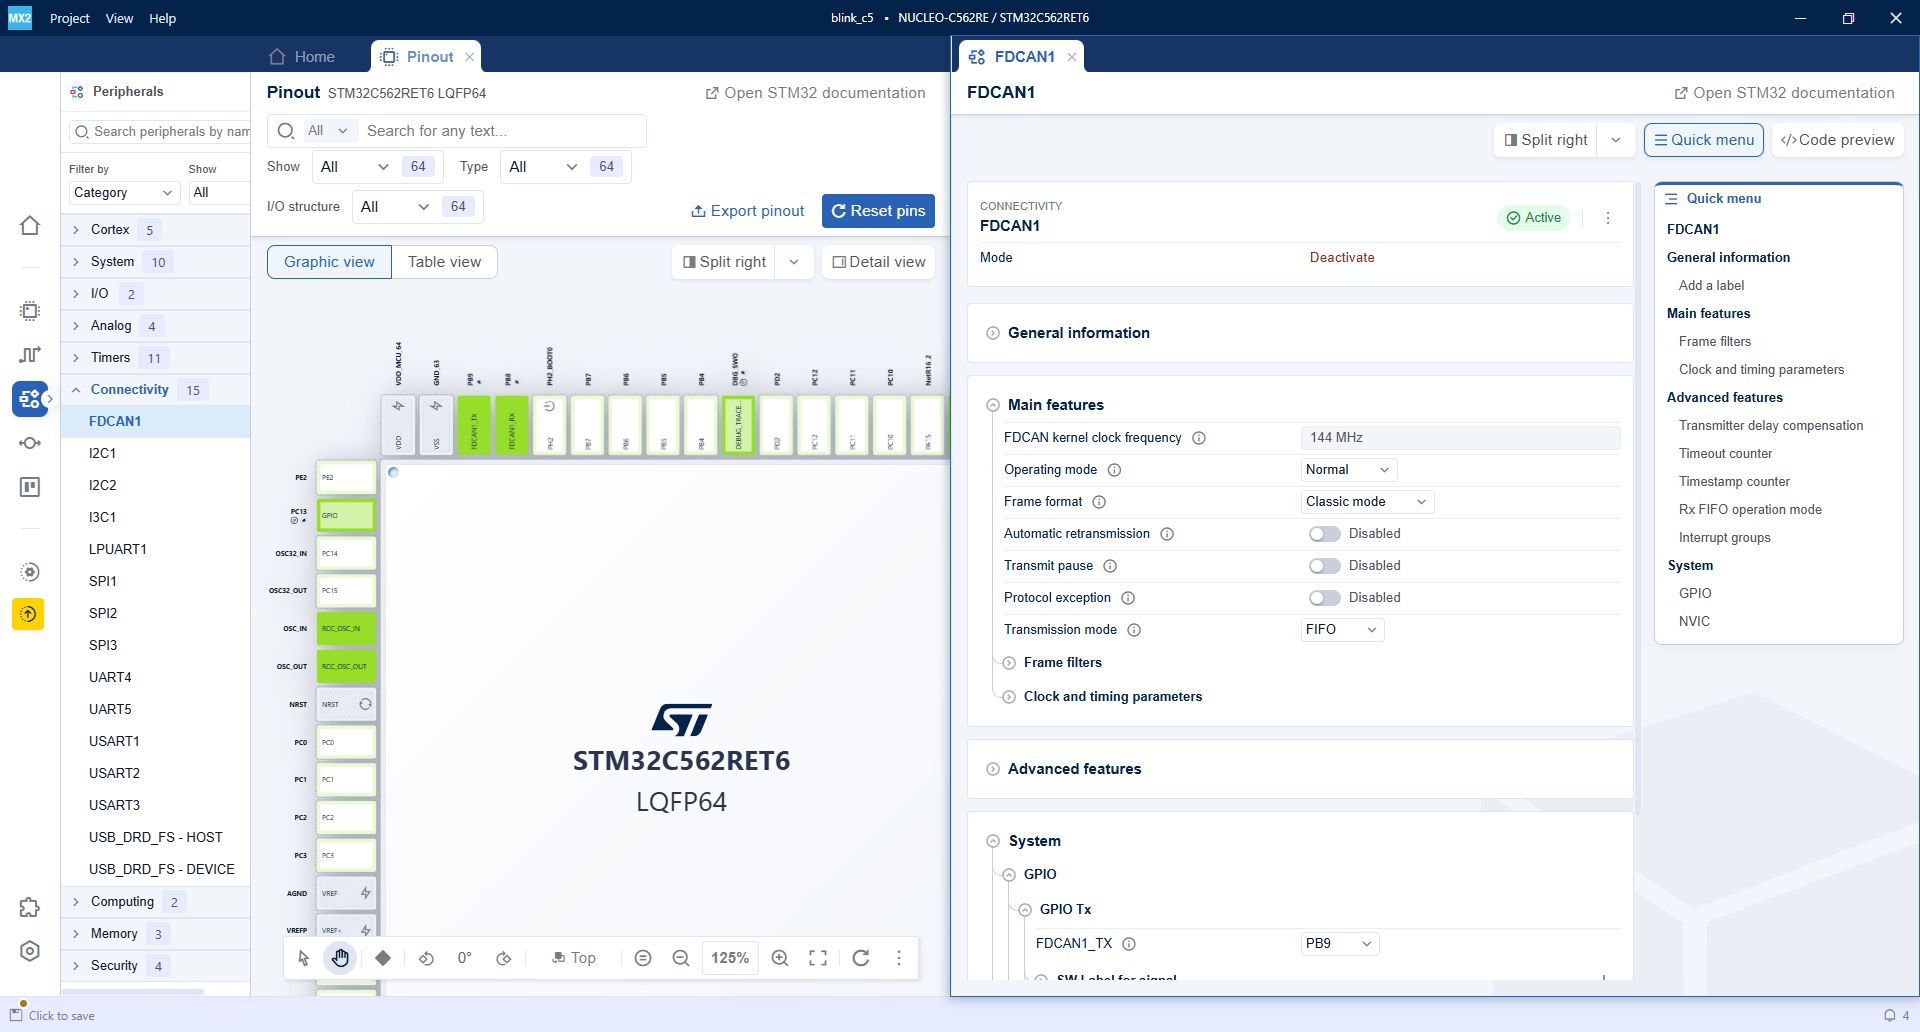Open pinout toolbar more options
This screenshot has width=1920, height=1032.
[899, 958]
